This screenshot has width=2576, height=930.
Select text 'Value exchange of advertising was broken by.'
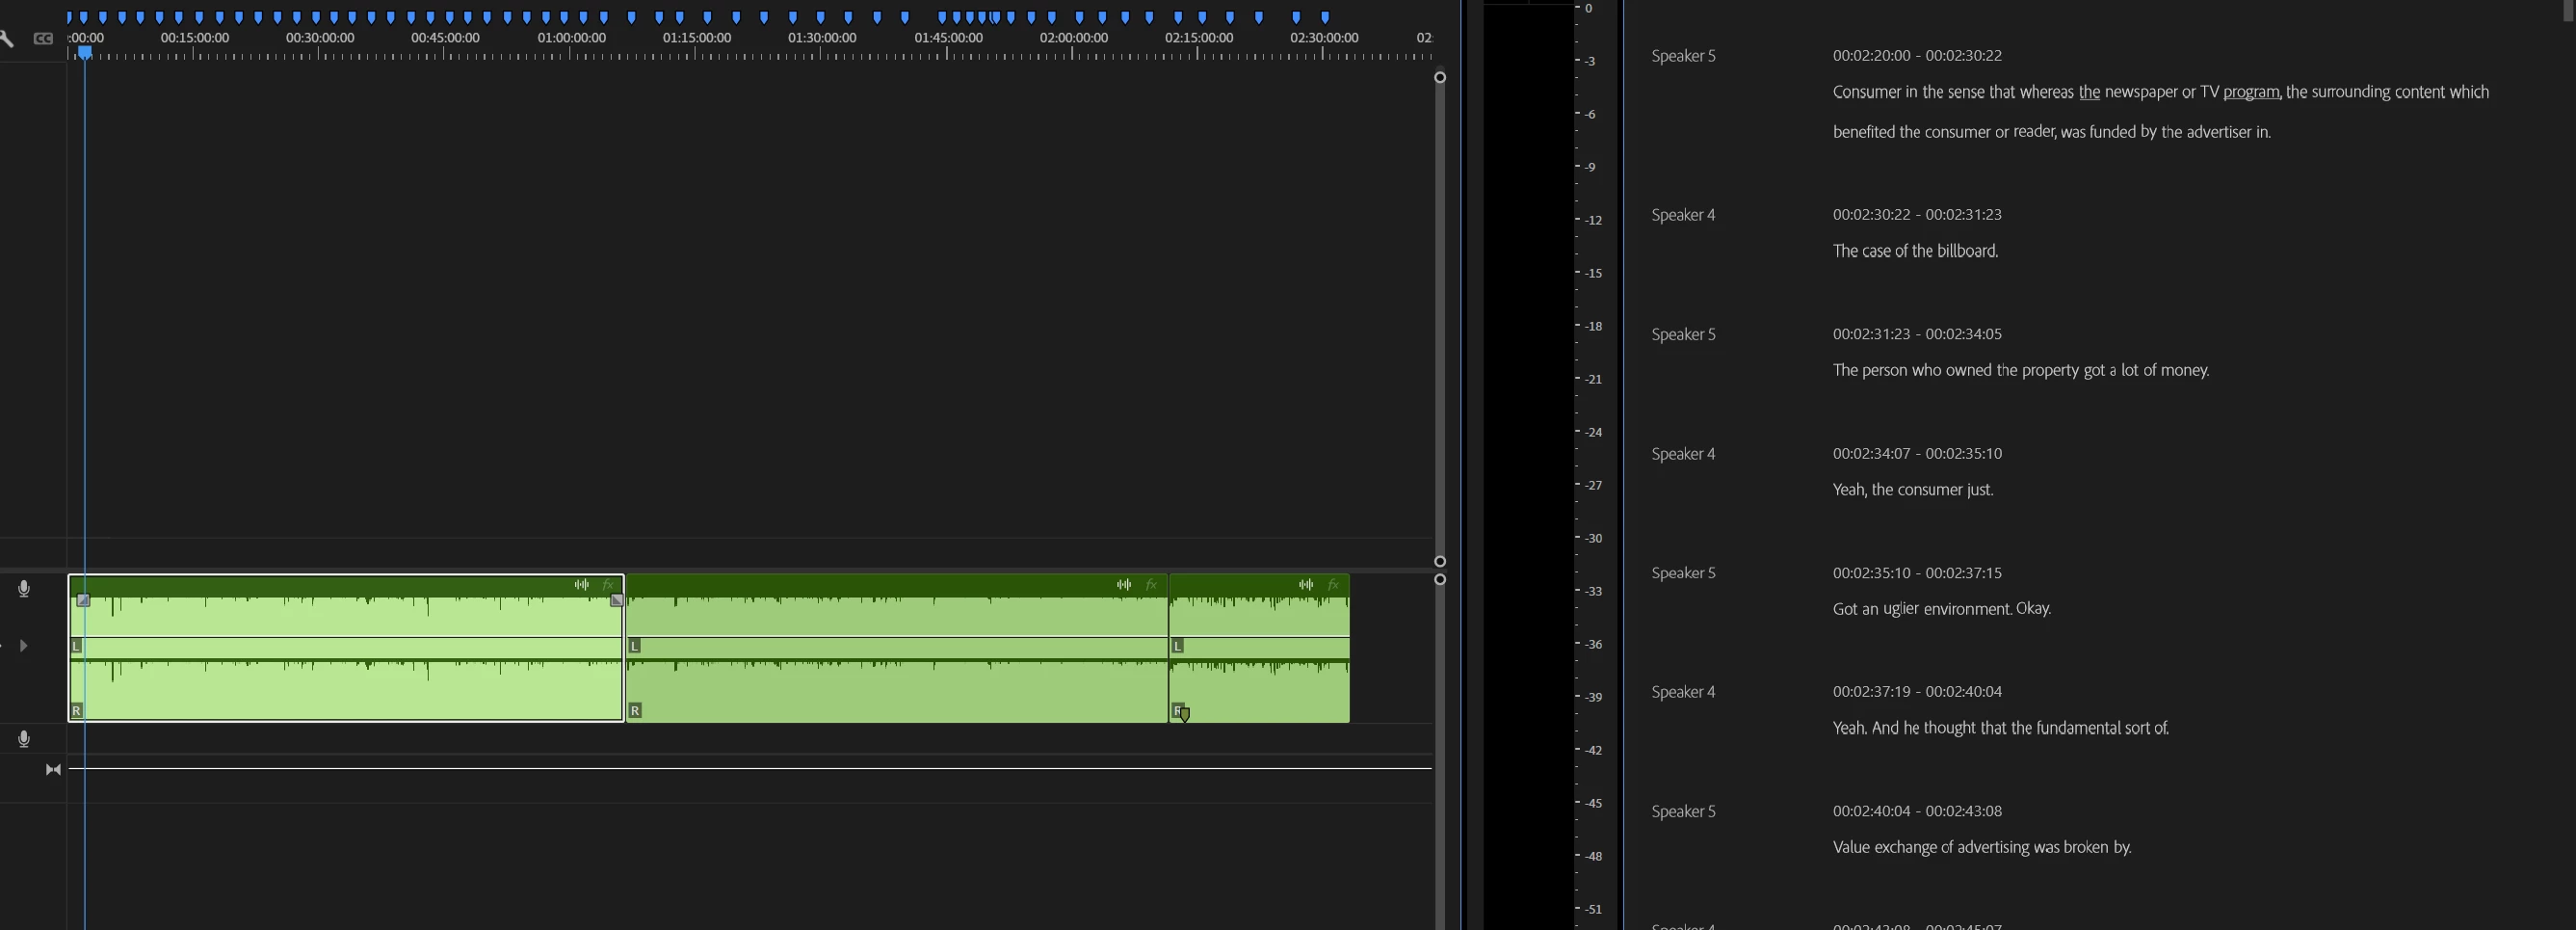1982,848
